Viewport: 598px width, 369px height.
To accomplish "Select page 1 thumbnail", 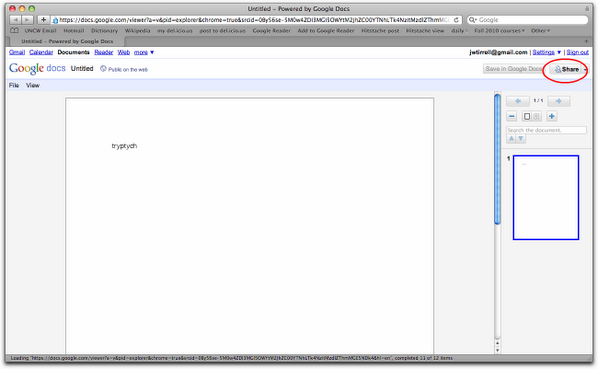I will coord(546,197).
